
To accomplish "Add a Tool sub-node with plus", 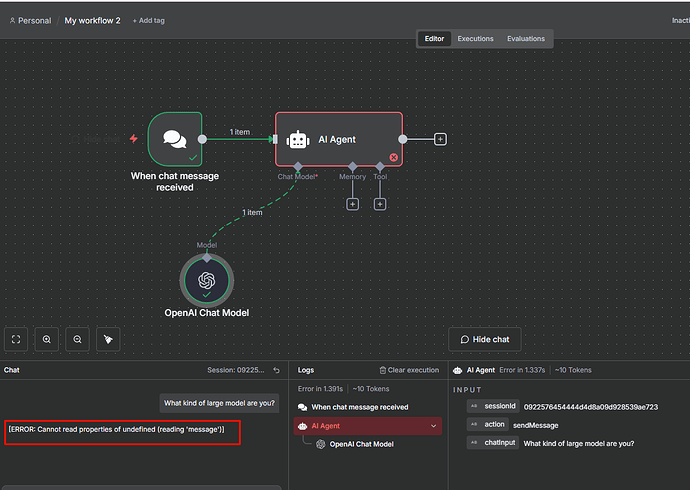I will pyautogui.click(x=380, y=204).
